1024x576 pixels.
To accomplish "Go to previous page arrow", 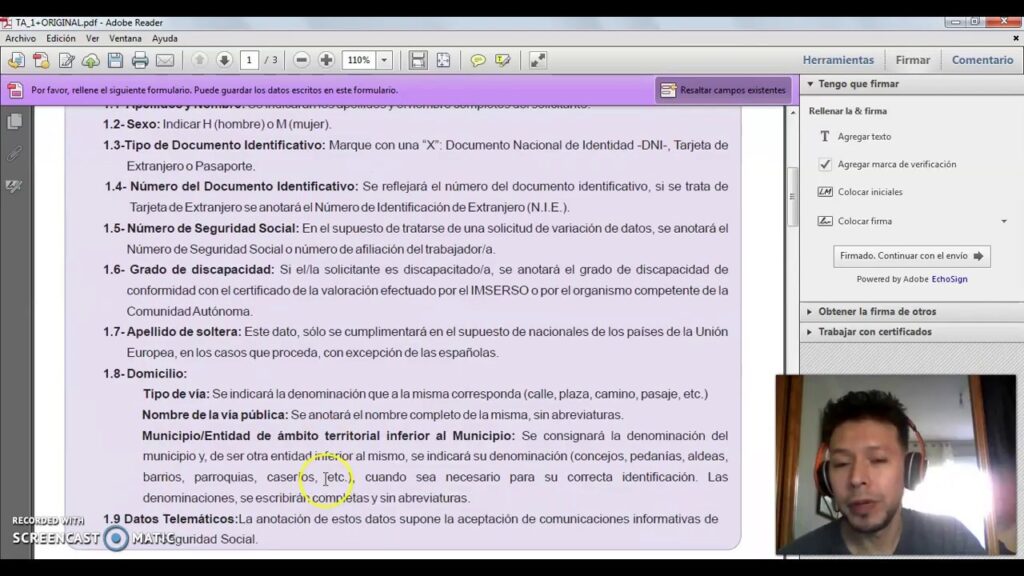I will click(x=199, y=60).
